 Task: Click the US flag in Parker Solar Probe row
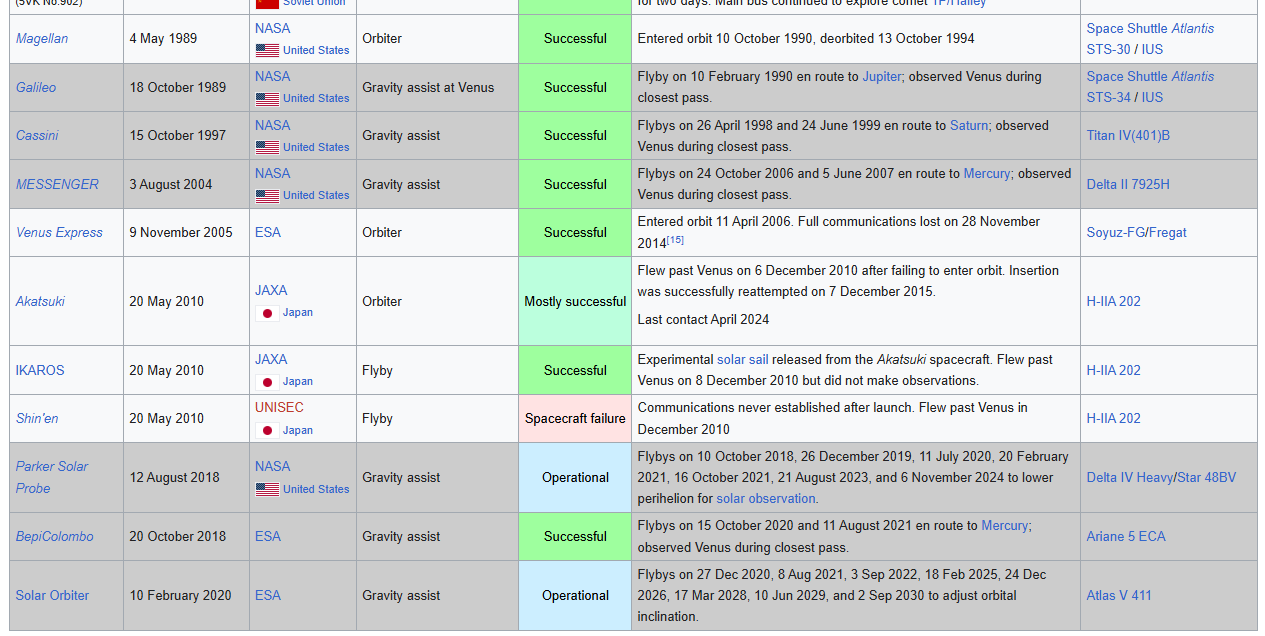(267, 489)
